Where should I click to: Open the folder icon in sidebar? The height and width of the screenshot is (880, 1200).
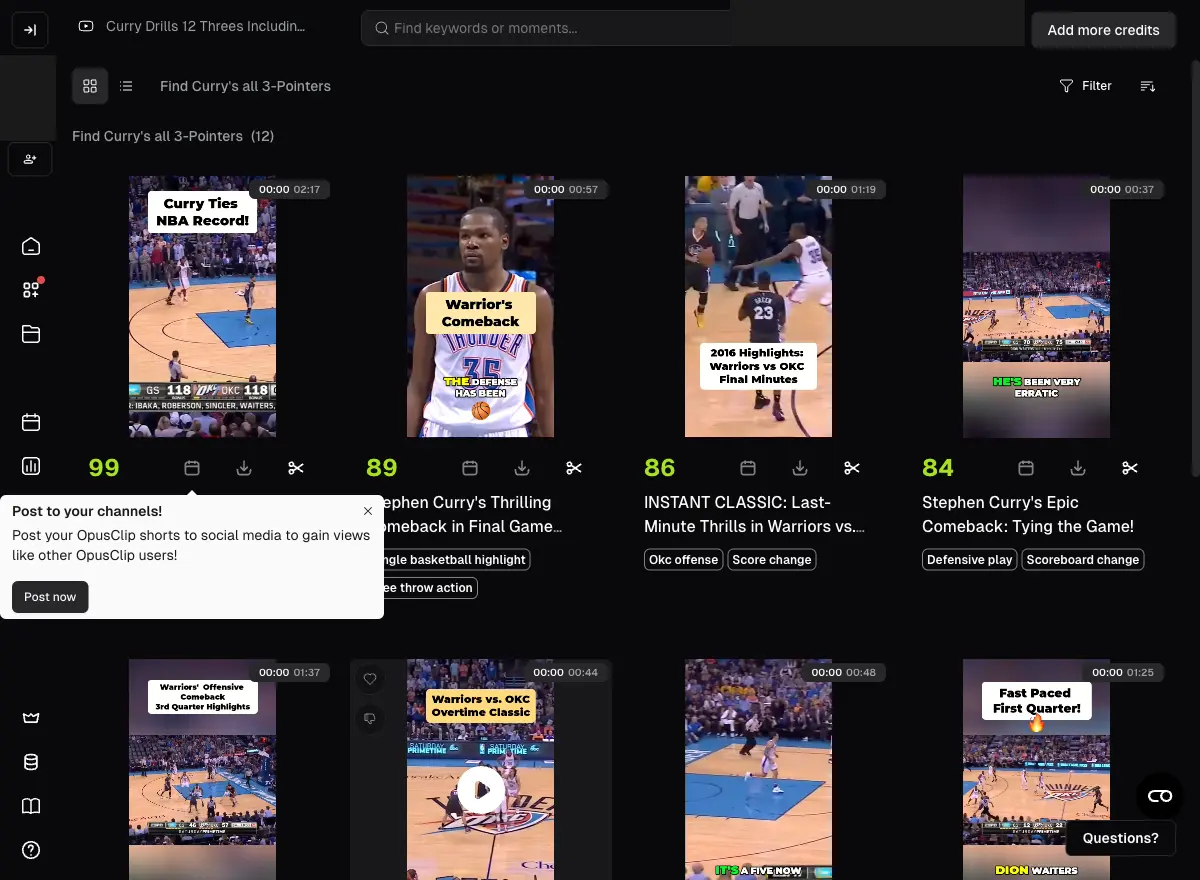[x=31, y=334]
